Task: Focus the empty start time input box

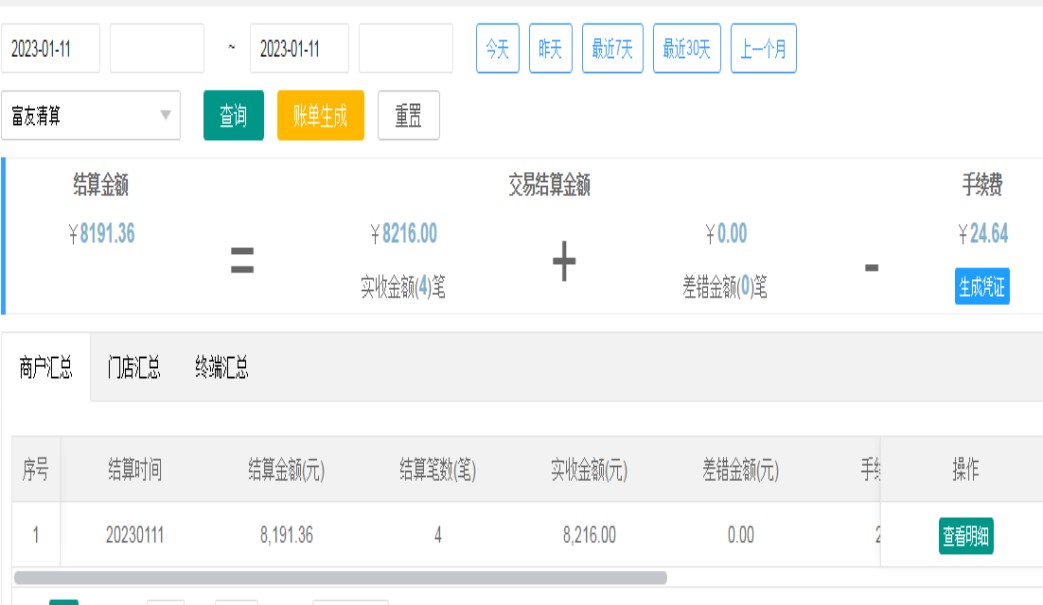Action: pos(156,49)
